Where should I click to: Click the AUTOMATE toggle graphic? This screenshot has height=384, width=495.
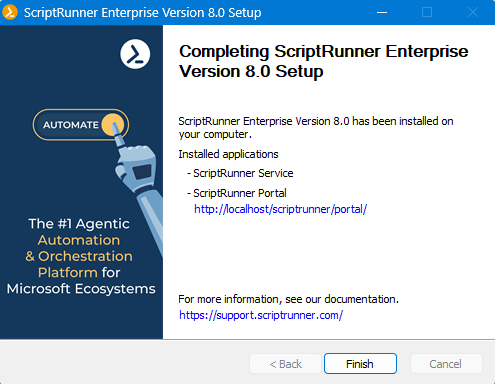pyautogui.click(x=81, y=125)
